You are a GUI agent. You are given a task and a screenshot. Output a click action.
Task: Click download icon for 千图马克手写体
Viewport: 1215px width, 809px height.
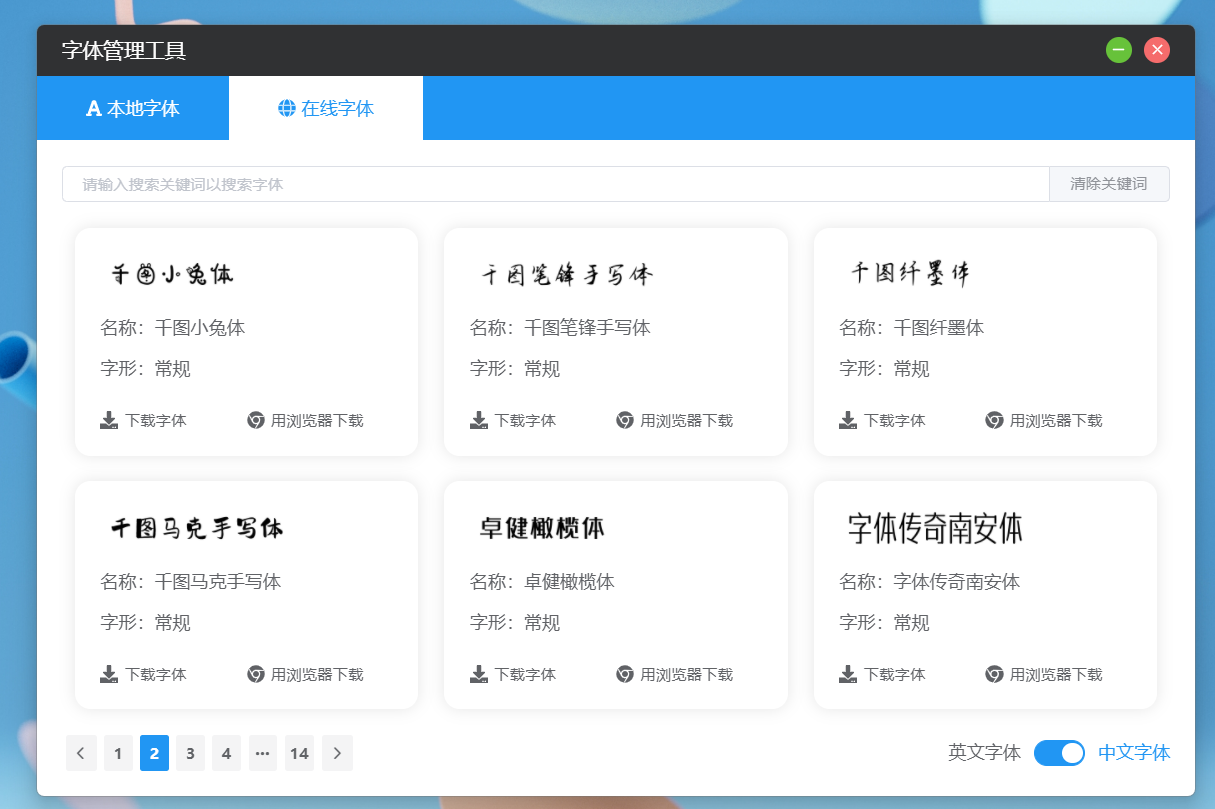click(x=109, y=674)
